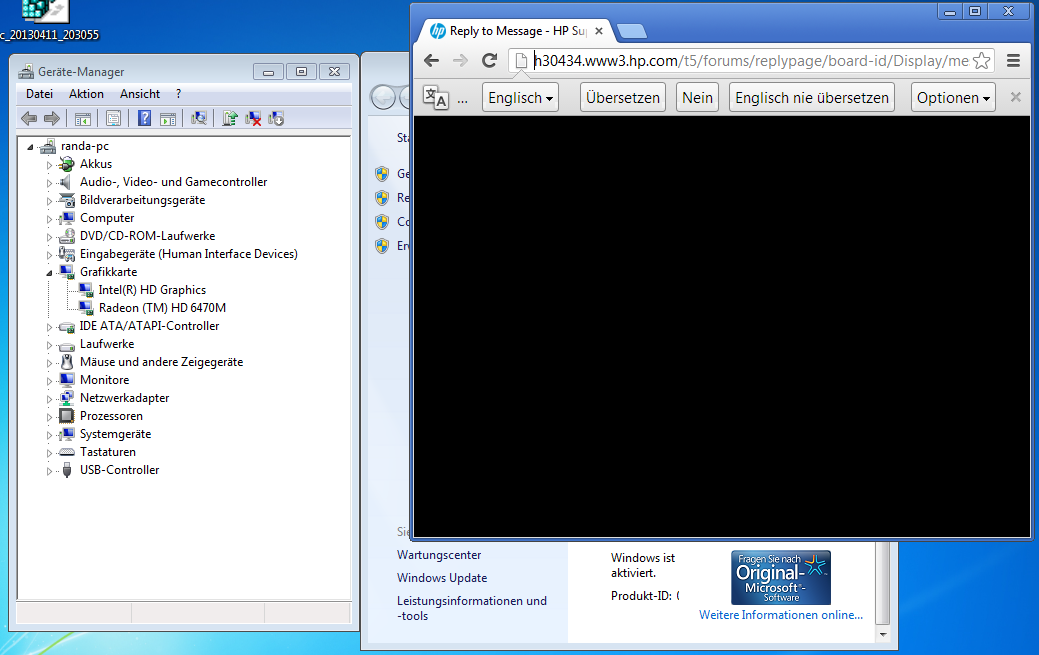Toggle console tree pane in Geräte-Manager toolbar
Image resolution: width=1039 pixels, height=655 pixels.
click(x=83, y=119)
